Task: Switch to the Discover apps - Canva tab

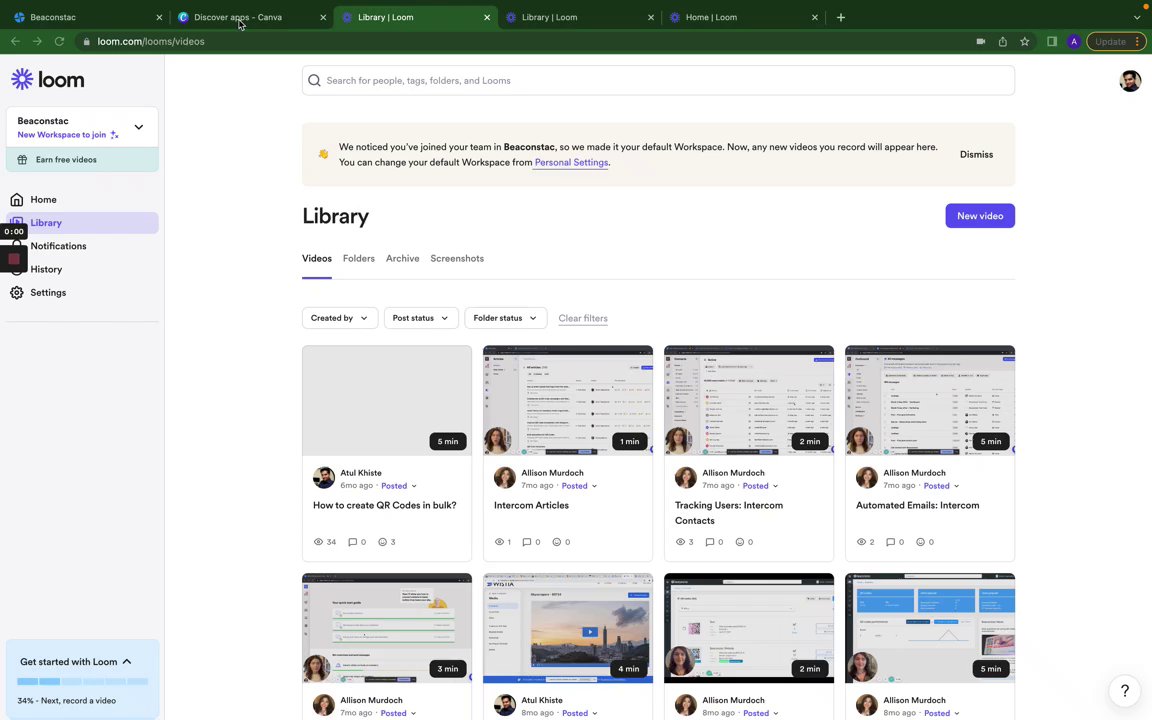Action: pos(251,17)
